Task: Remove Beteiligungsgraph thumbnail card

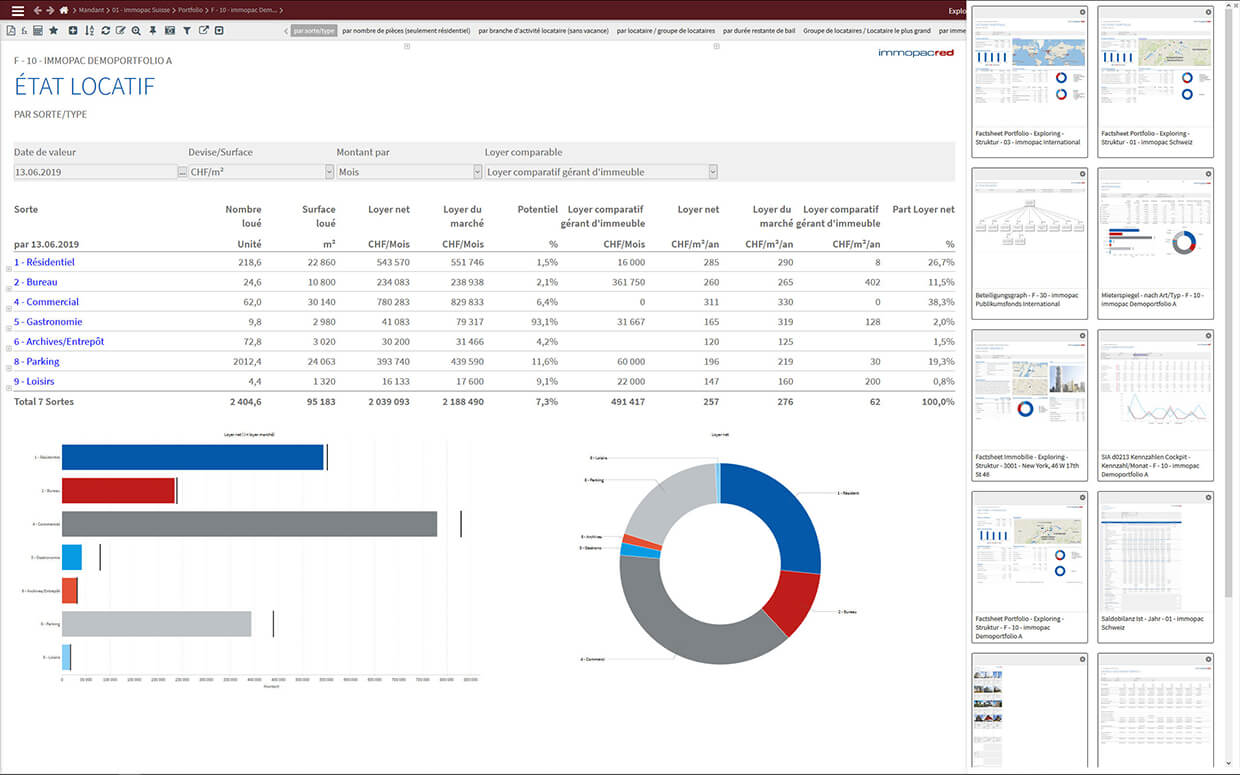Action: [1083, 174]
